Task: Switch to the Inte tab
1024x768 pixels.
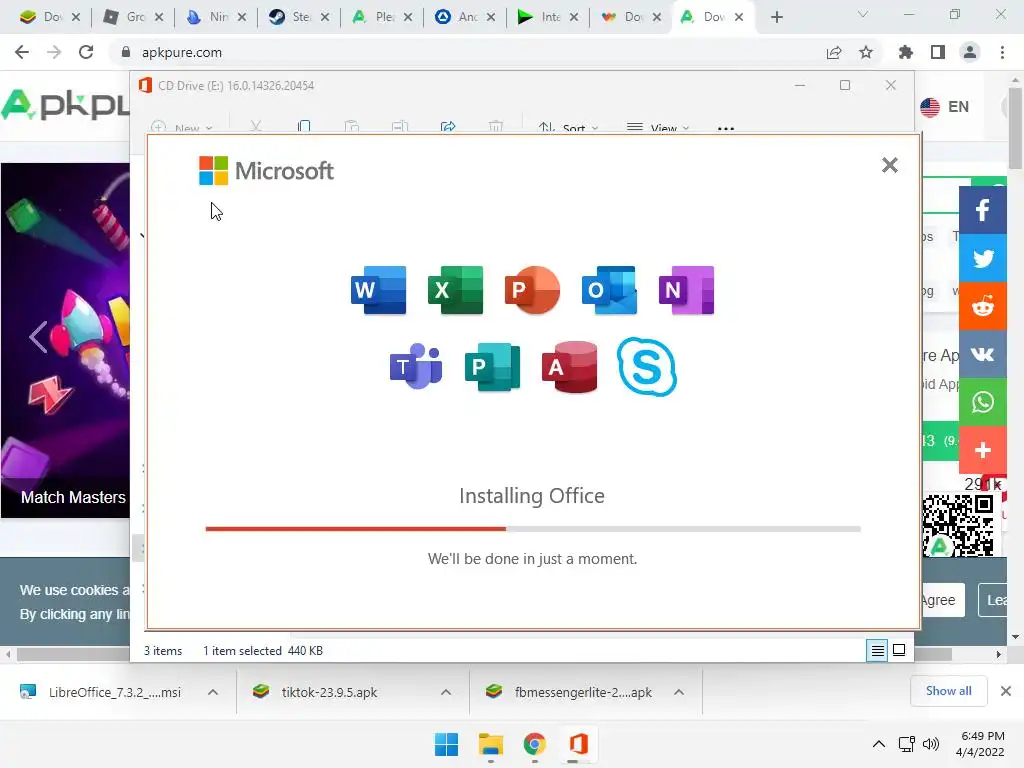Action: pyautogui.click(x=548, y=17)
